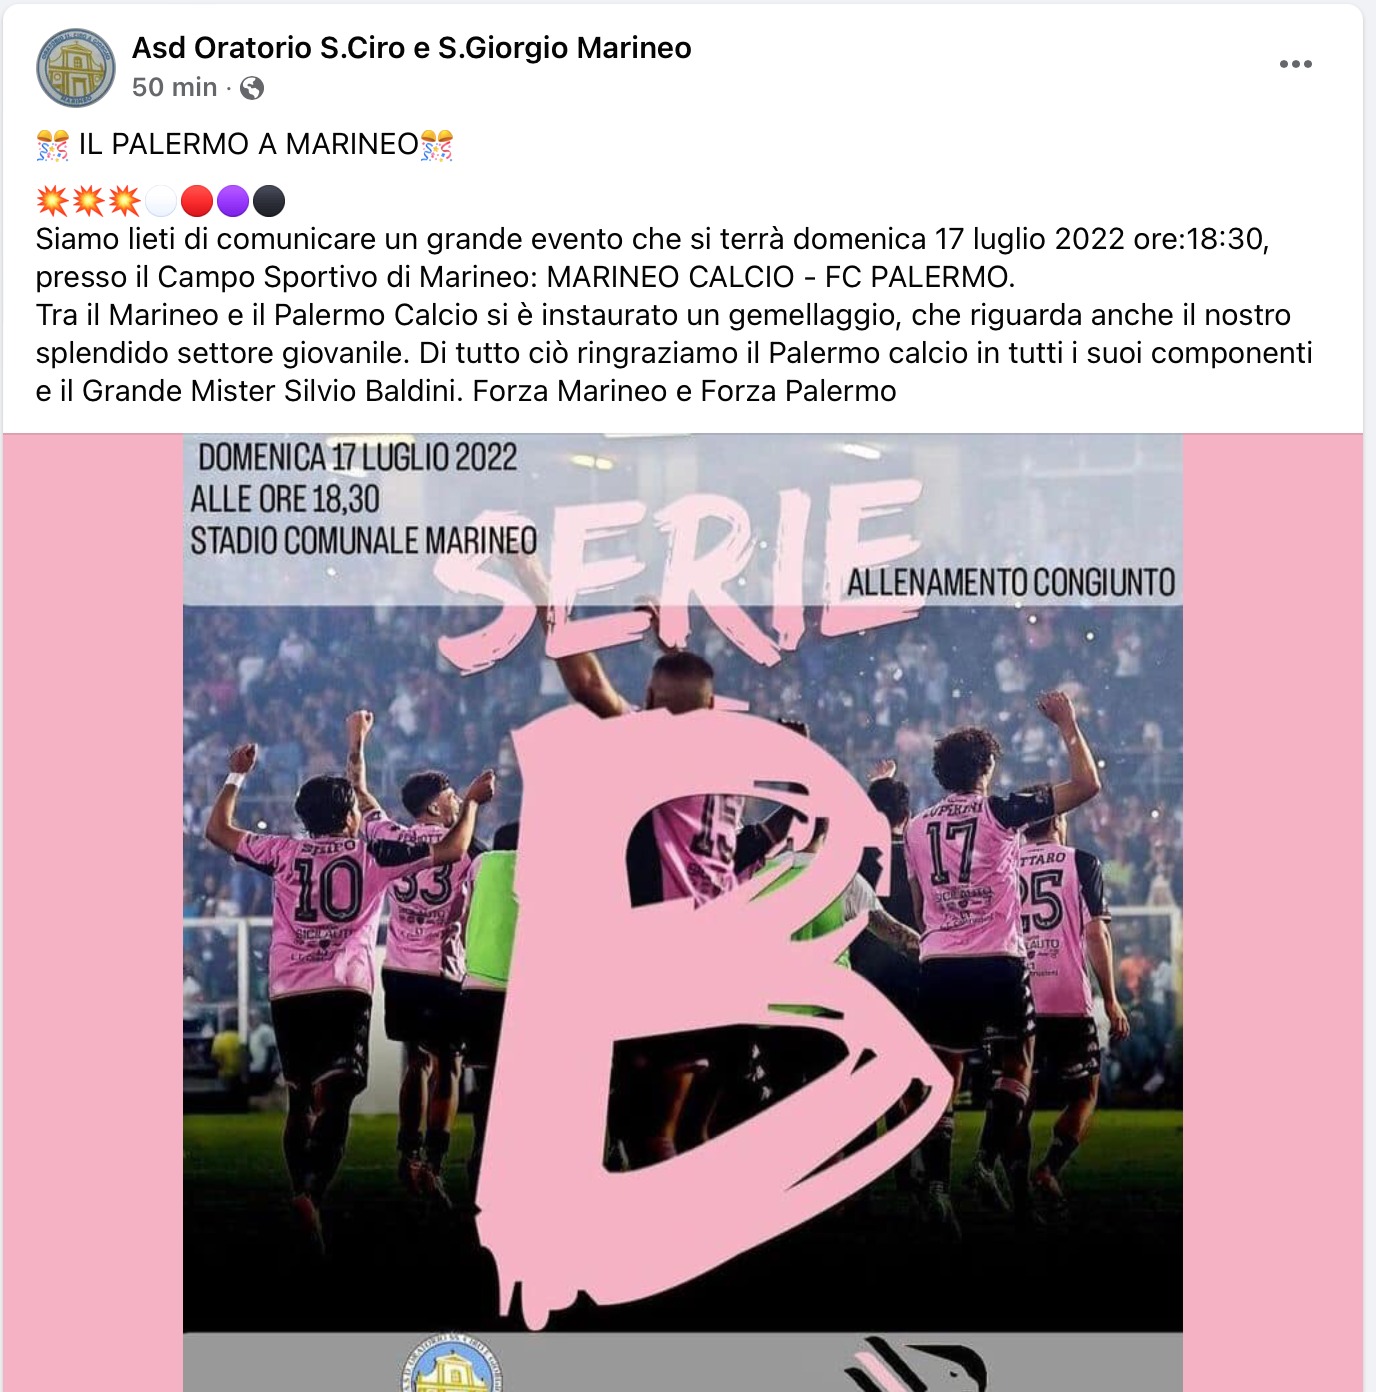Click the Palermo eagle logo on poster
This screenshot has width=1376, height=1392.
[915, 1365]
